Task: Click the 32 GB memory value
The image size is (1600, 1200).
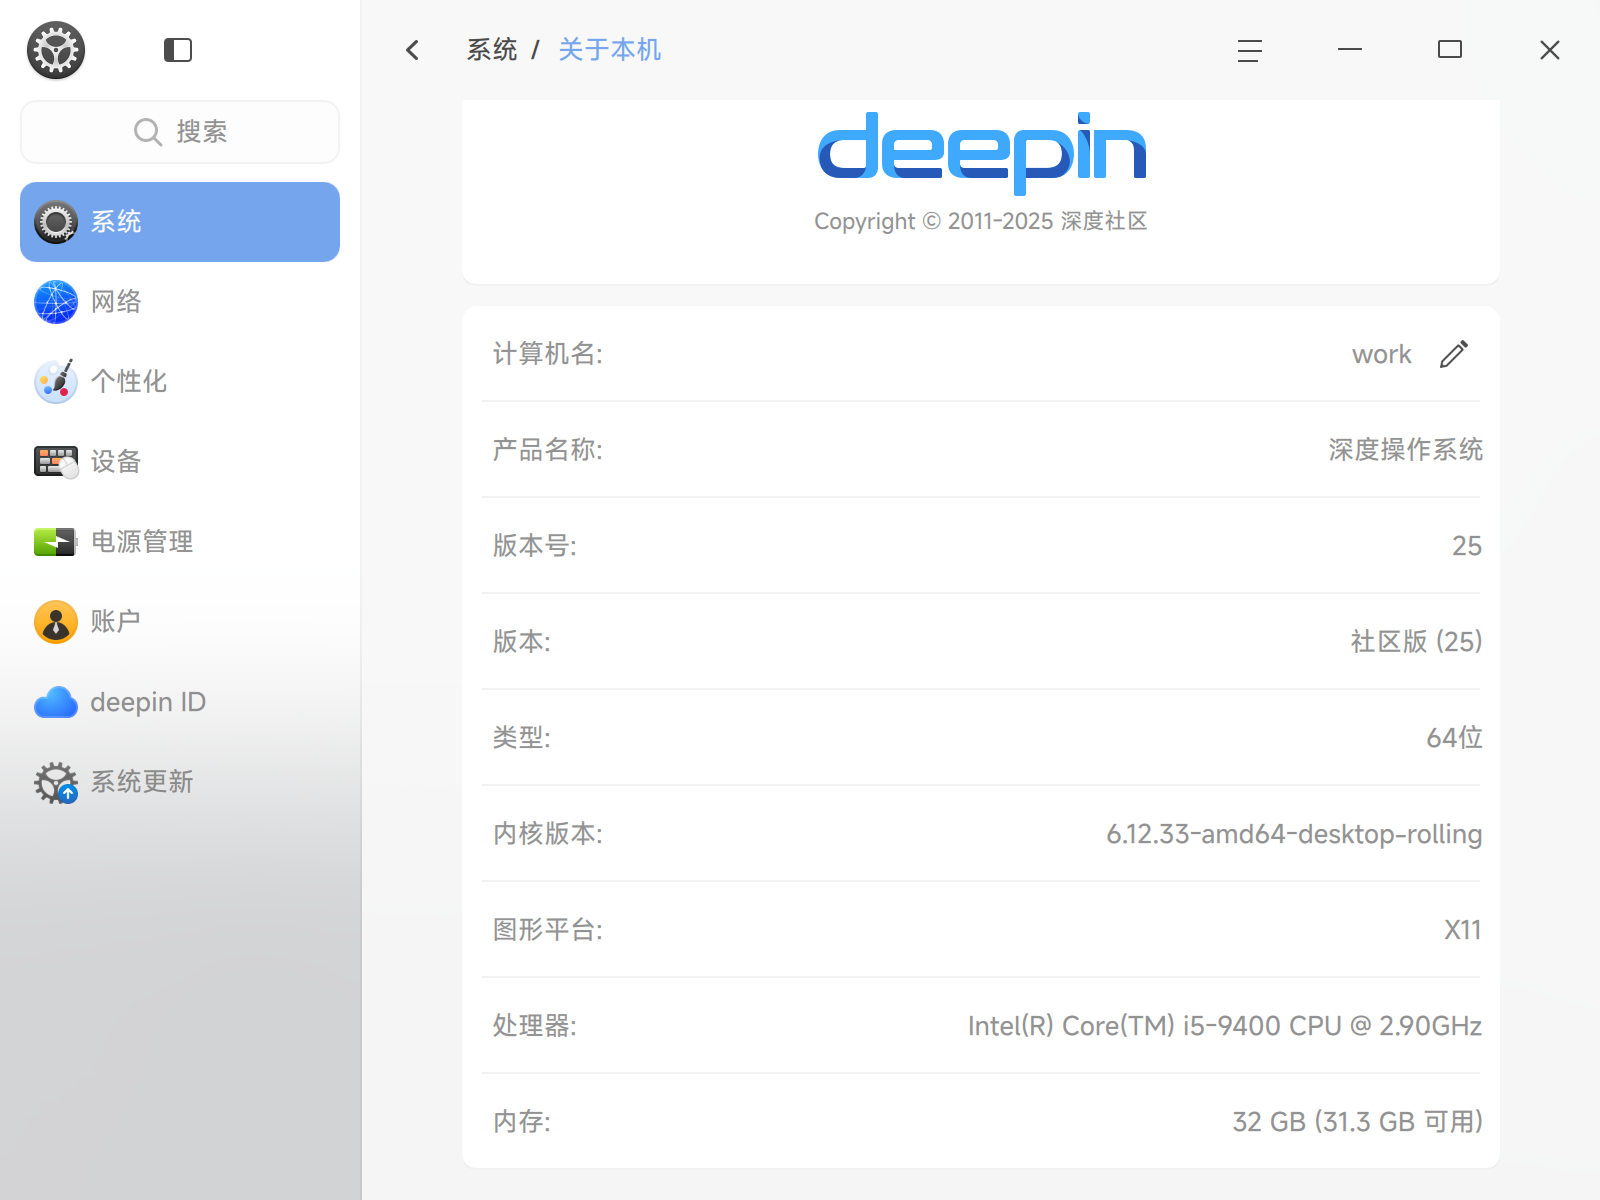Action: pyautogui.click(x=1358, y=1122)
